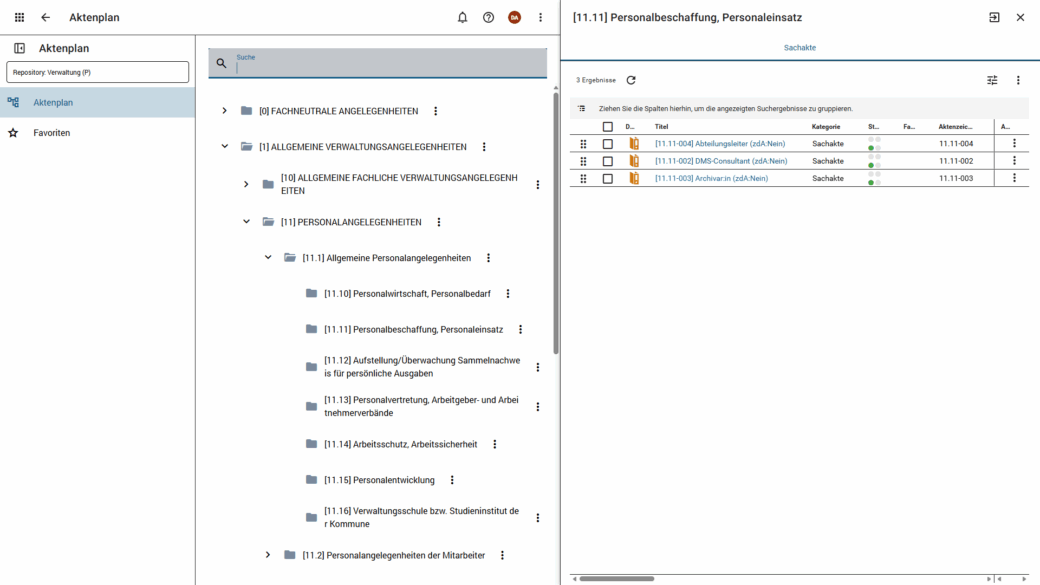Click the back arrow next to Aktenplan
This screenshot has height=585, width=1040.
click(46, 17)
